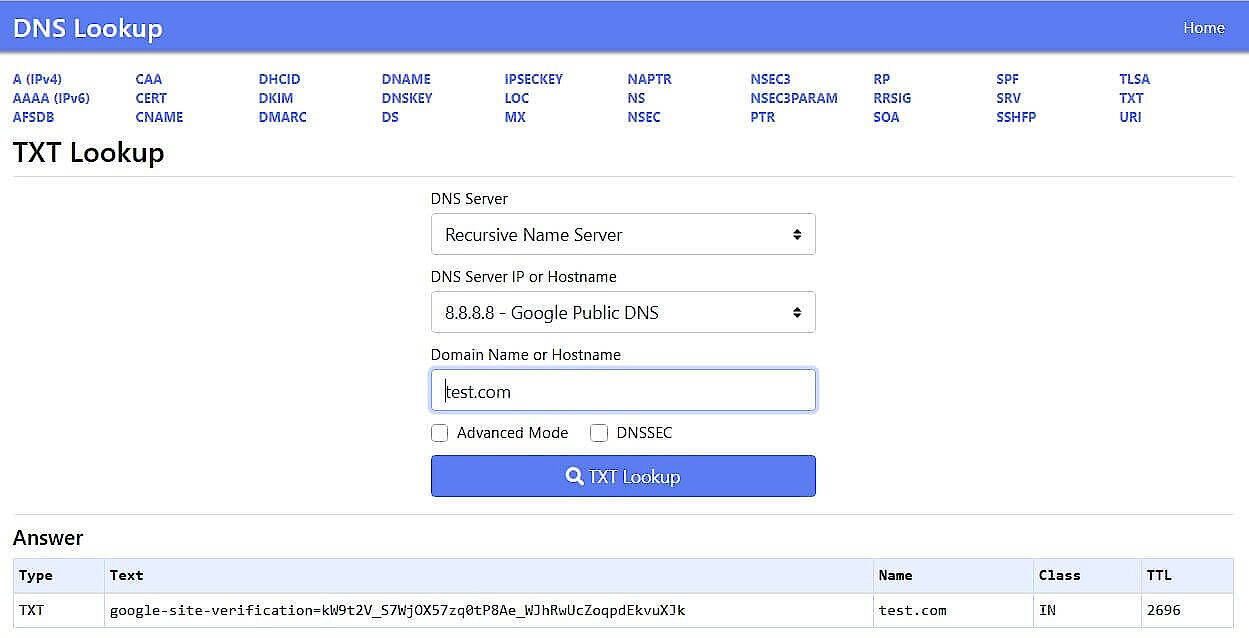Click the DNS Lookup title in the header
The width and height of the screenshot is (1249, 638).
click(86, 27)
